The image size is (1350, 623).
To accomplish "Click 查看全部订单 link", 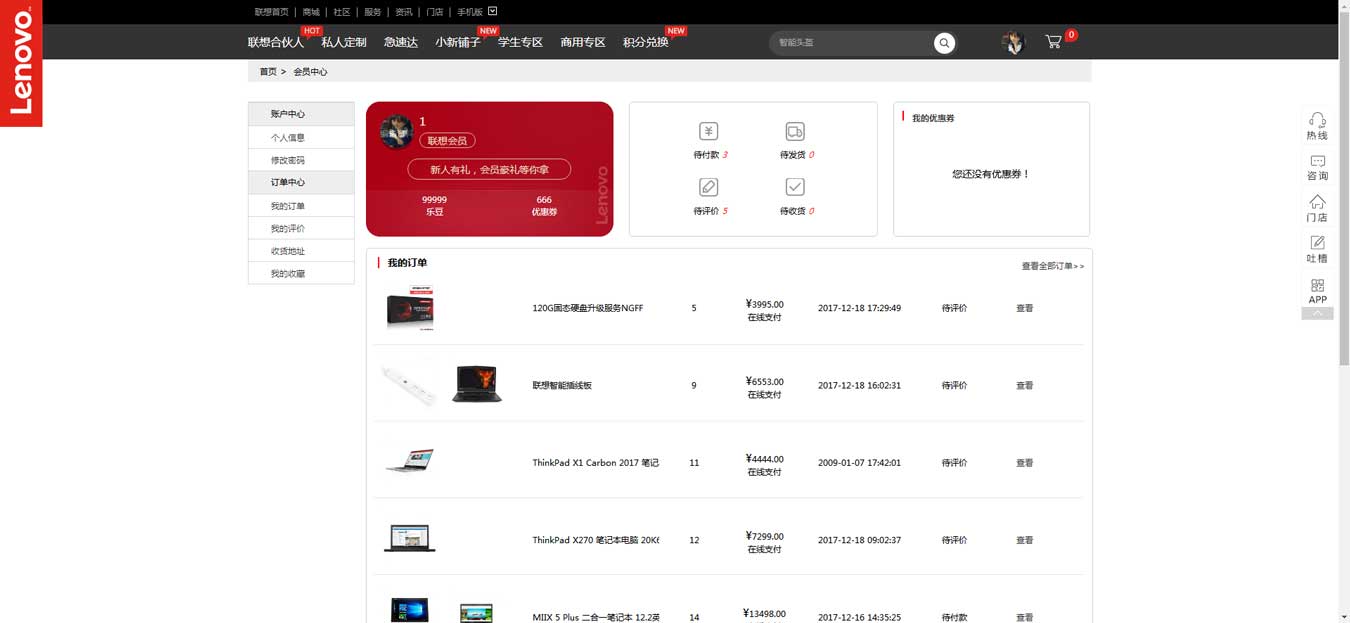I will tap(1052, 266).
